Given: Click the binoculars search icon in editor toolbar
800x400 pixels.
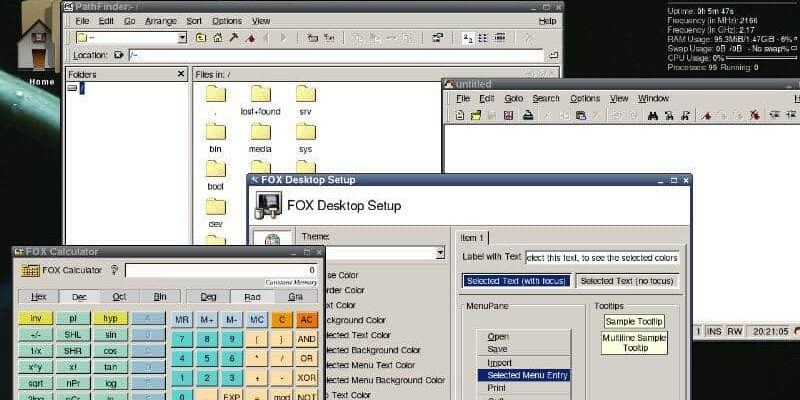Looking at the screenshot, I should [x=653, y=115].
